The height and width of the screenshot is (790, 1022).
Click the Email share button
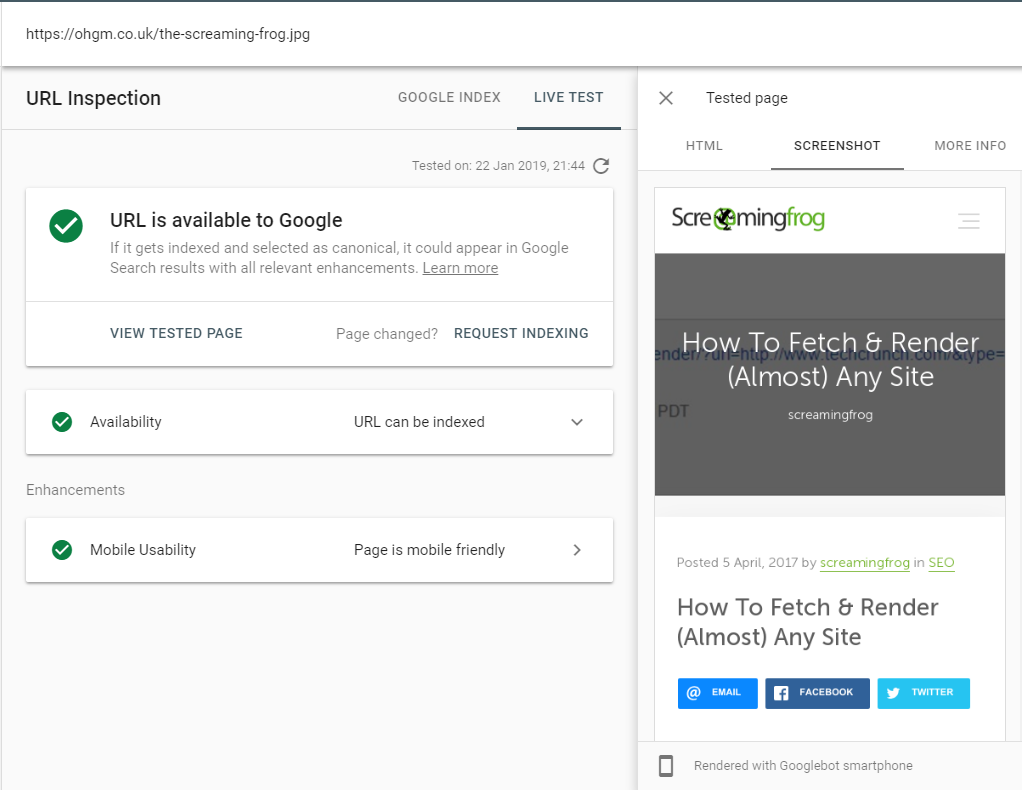point(718,693)
